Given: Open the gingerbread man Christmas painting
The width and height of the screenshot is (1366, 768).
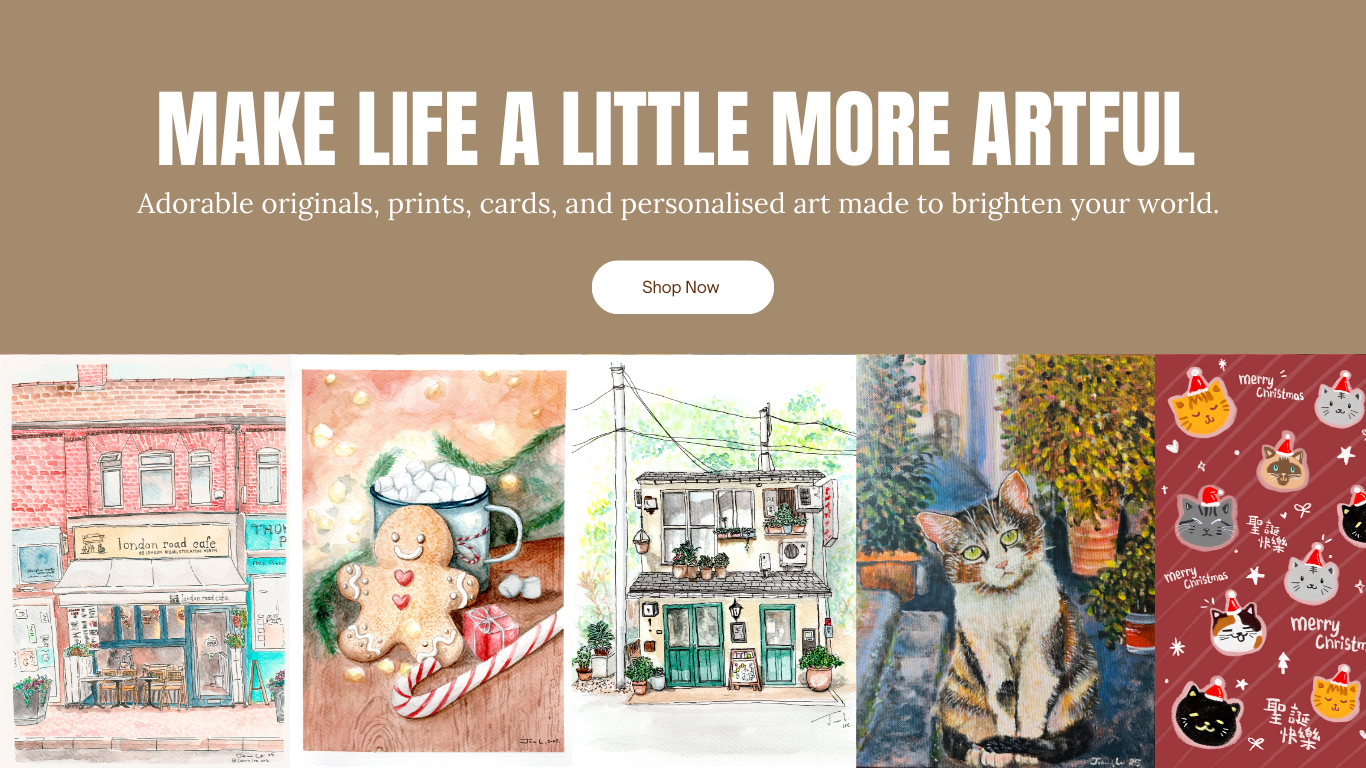Looking at the screenshot, I should tap(433, 561).
